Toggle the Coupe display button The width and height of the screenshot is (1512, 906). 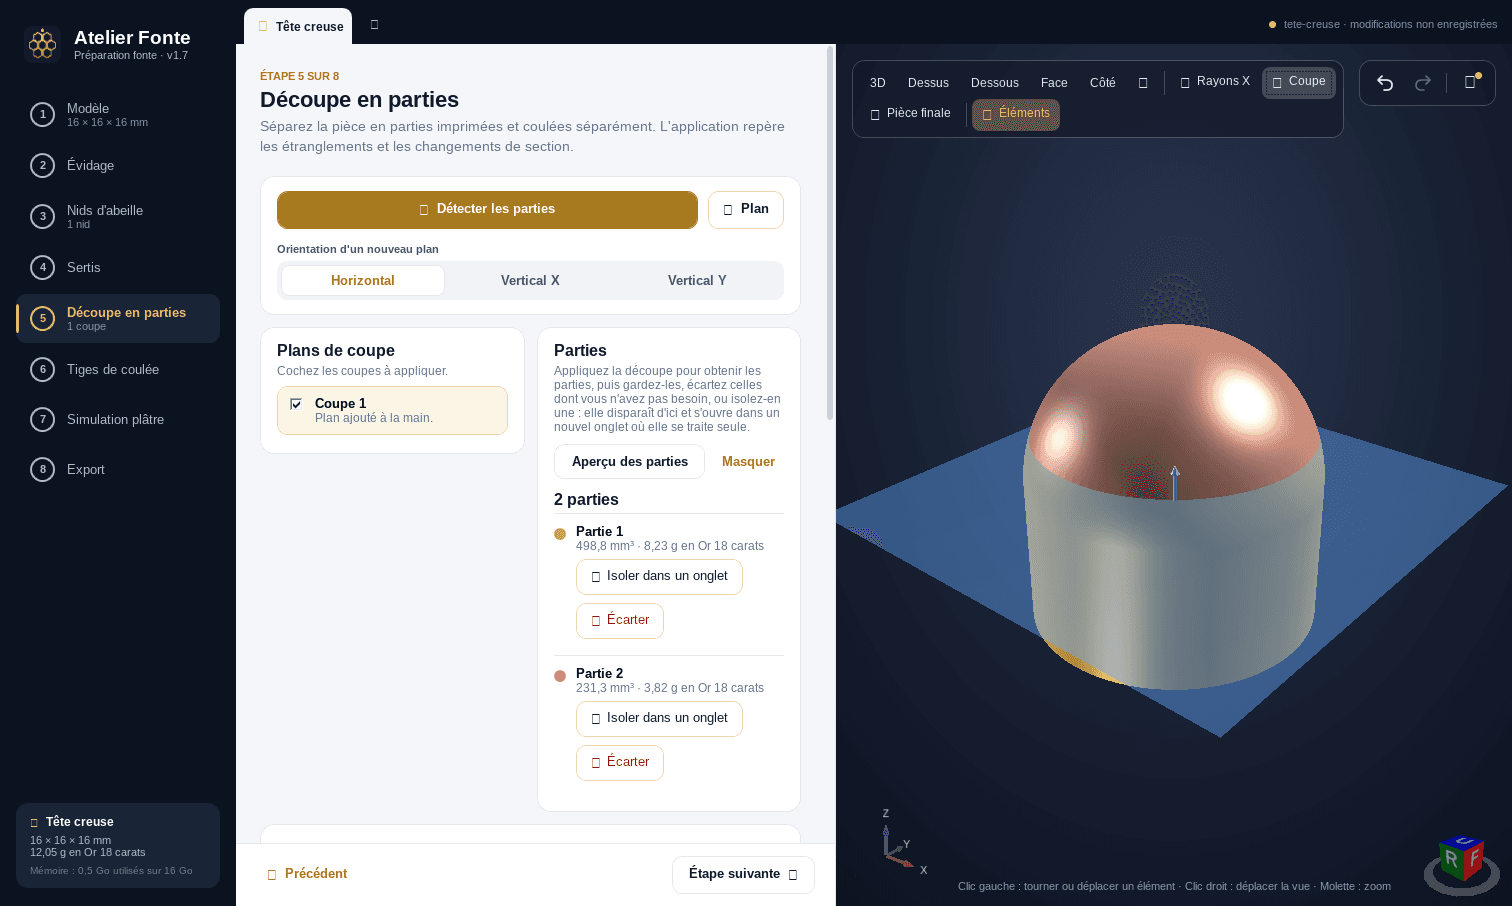tap(1299, 82)
